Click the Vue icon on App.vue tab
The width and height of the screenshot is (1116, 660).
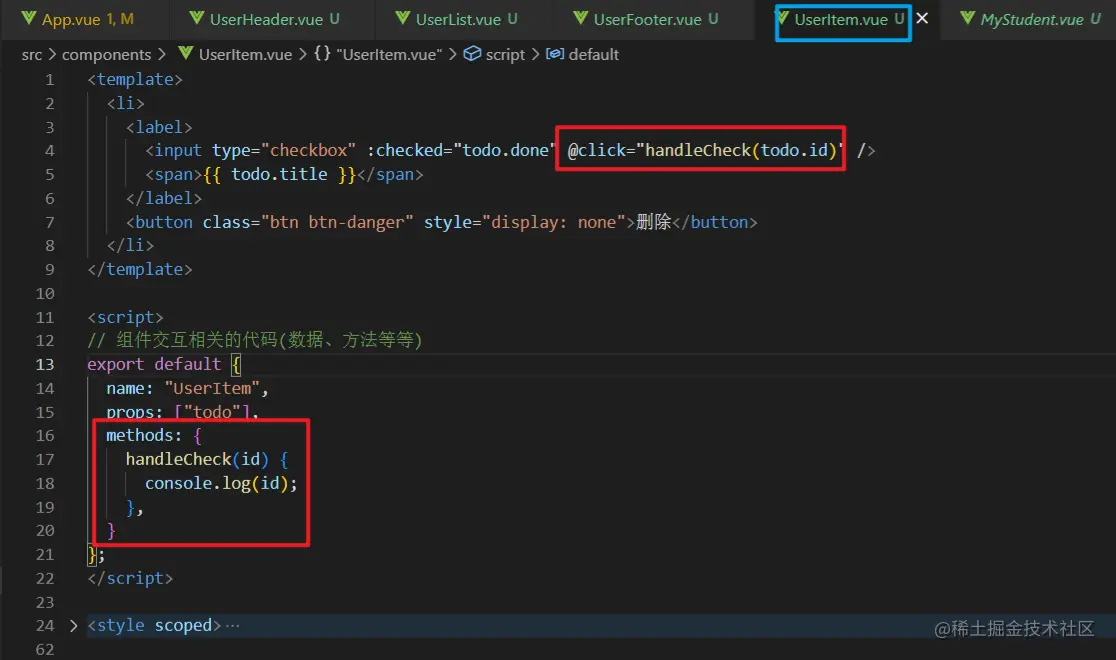(x=28, y=19)
